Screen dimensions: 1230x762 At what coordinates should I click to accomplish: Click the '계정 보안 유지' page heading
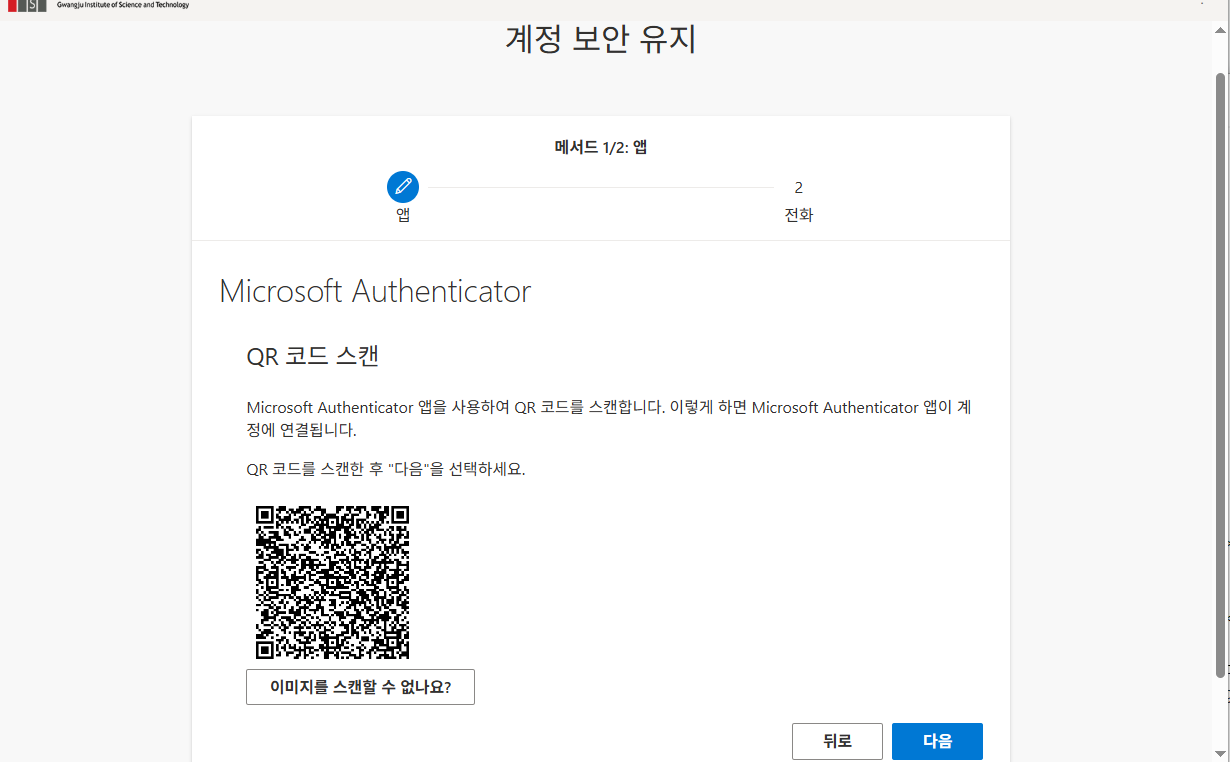pos(601,40)
